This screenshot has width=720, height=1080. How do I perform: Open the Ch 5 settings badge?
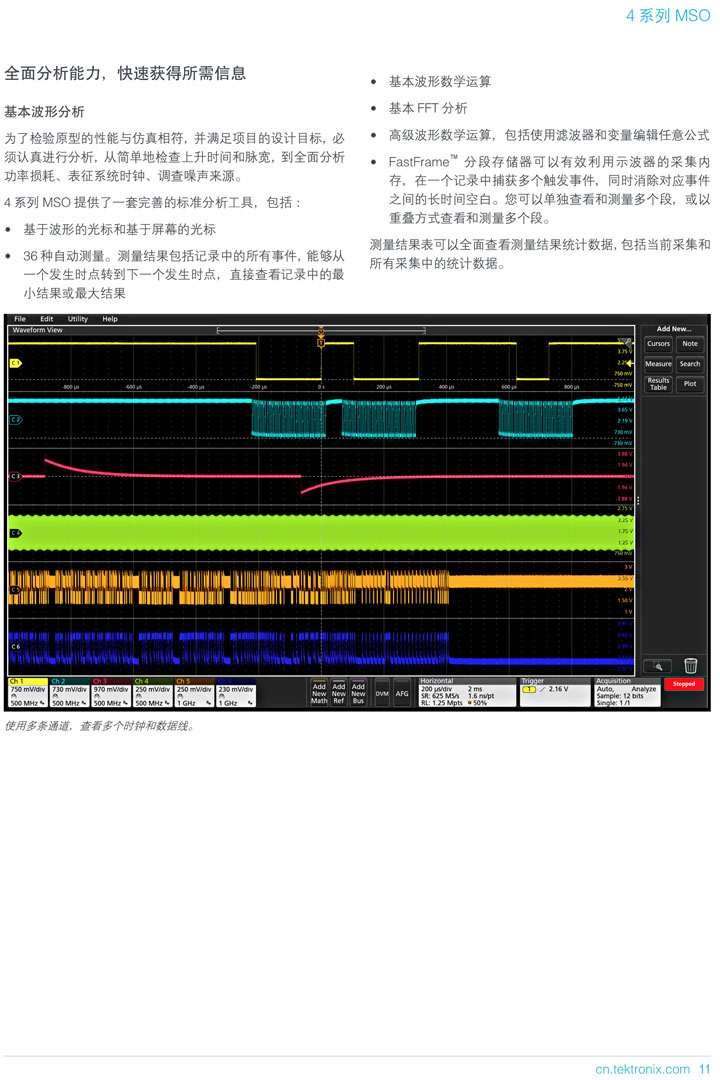194,692
